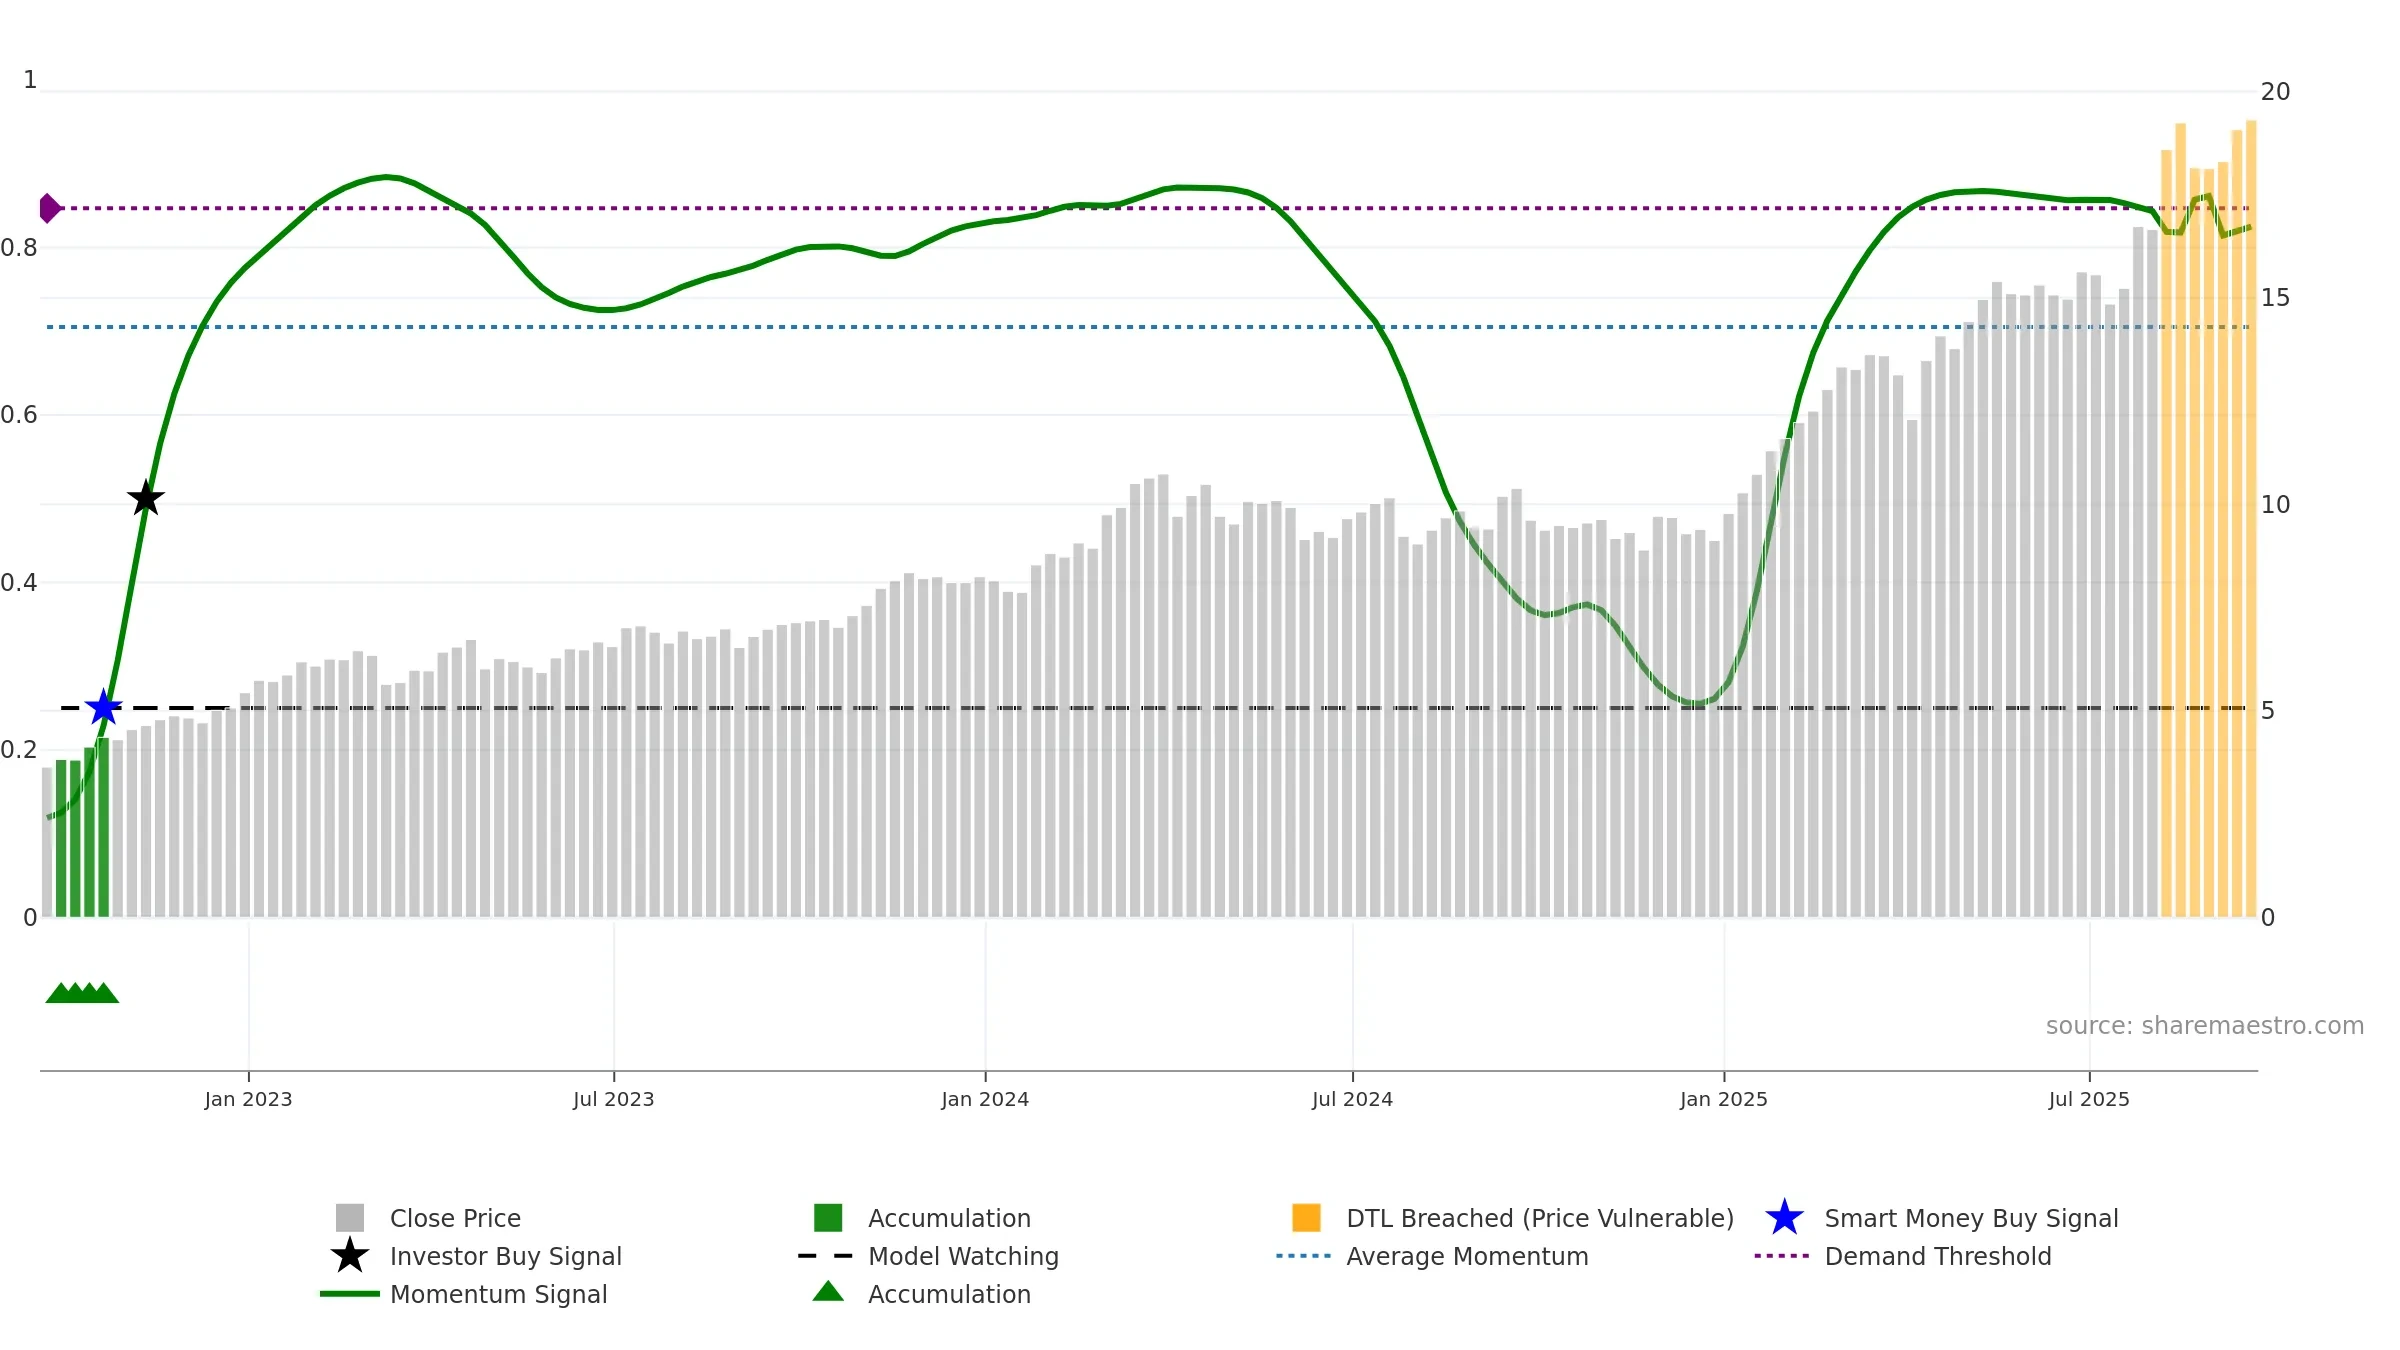Click the blue Smart Money Buy Signal star on chart
Image resolution: width=2400 pixels, height=1350 pixels.
pyautogui.click(x=104, y=708)
